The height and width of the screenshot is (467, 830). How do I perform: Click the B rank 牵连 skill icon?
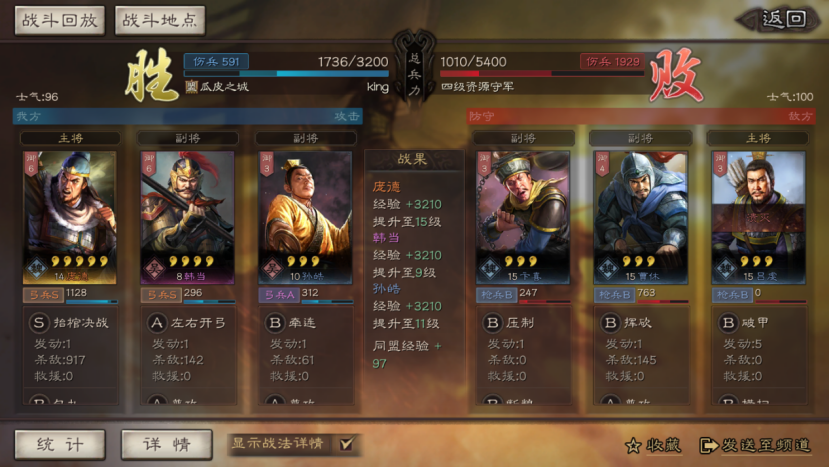coord(275,322)
